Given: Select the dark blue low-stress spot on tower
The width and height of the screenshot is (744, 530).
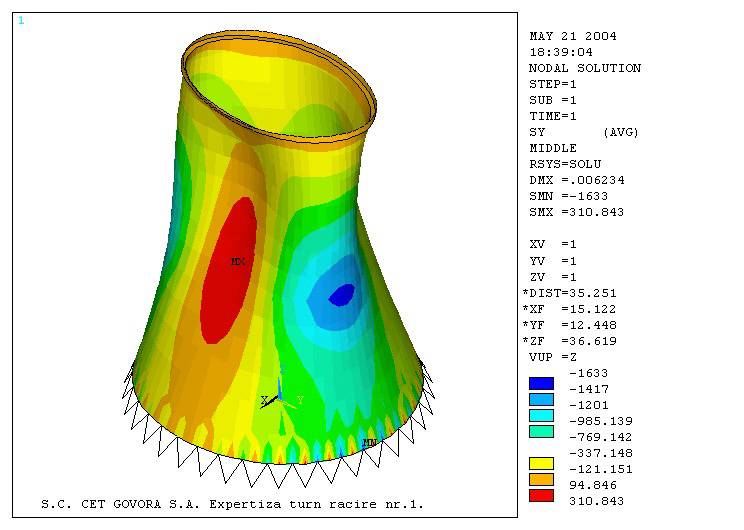Looking at the screenshot, I should [x=341, y=294].
